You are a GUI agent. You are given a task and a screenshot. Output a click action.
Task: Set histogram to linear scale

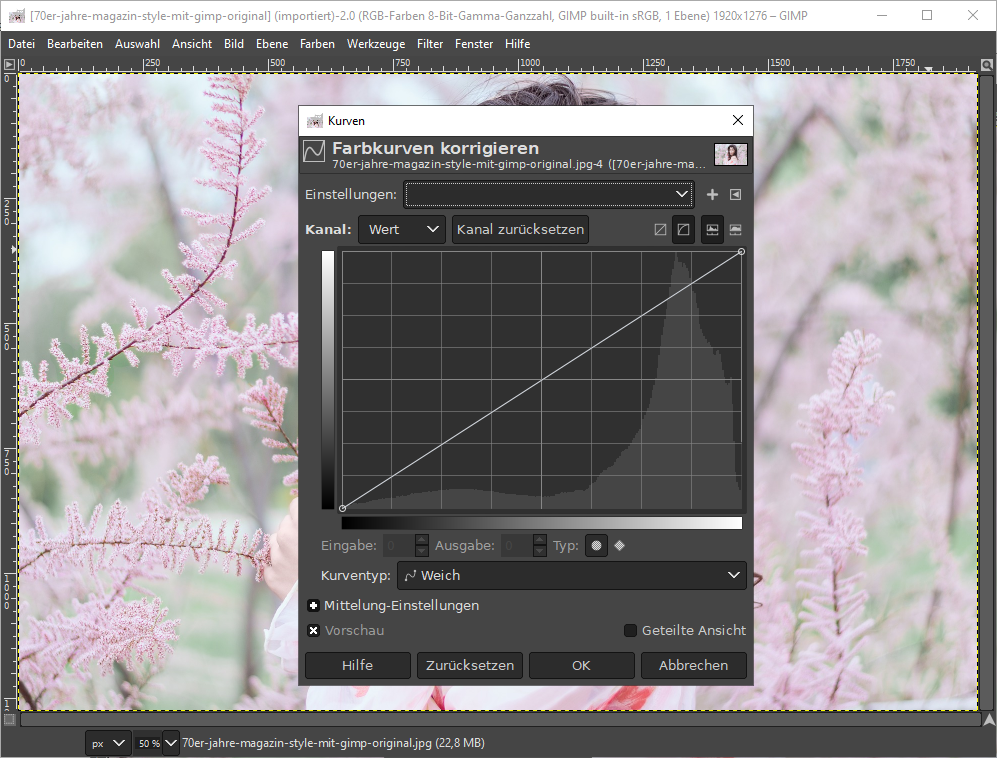(x=712, y=229)
